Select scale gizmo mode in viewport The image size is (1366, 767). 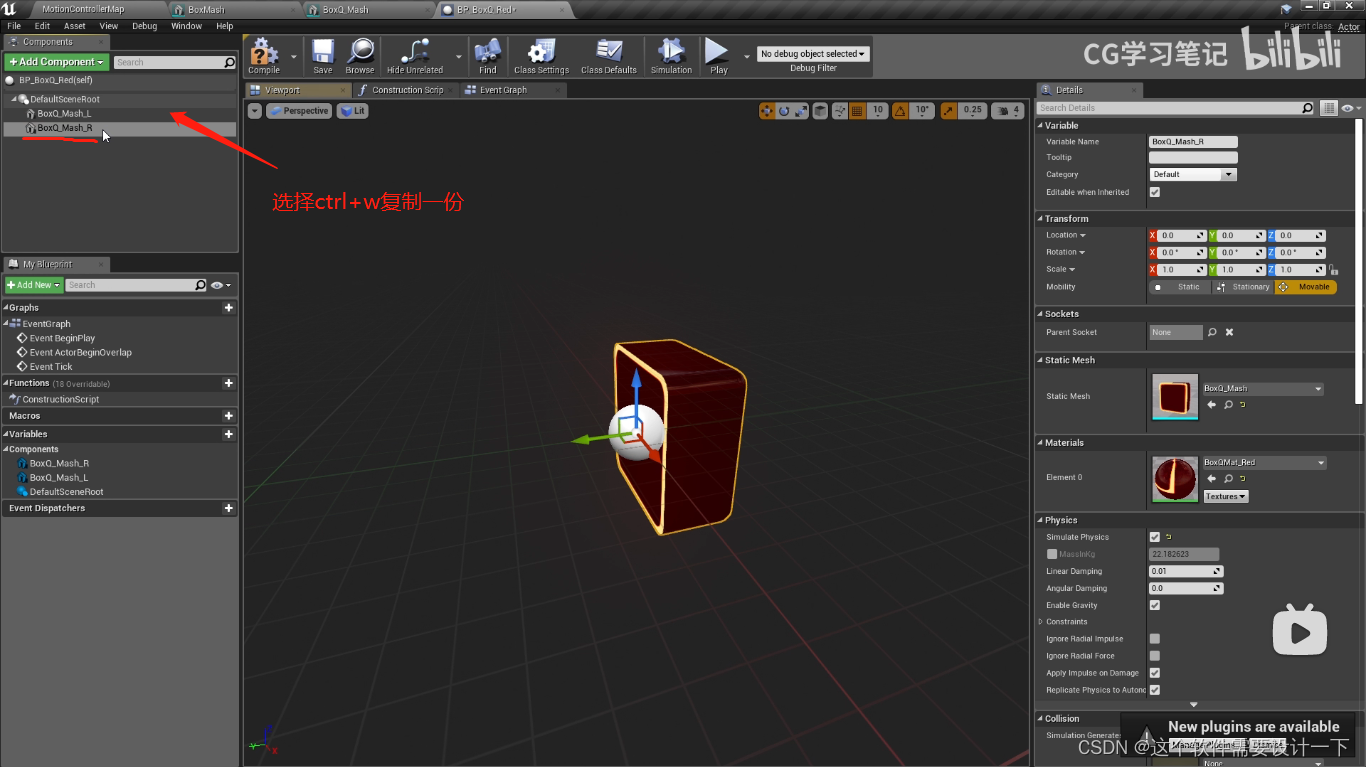click(800, 111)
